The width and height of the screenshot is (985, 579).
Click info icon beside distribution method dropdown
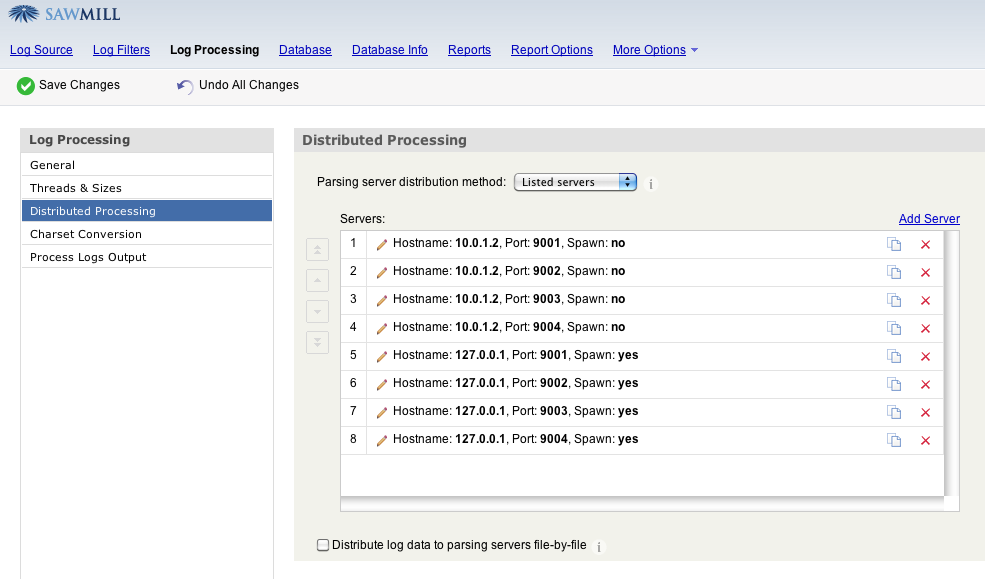[x=651, y=184]
